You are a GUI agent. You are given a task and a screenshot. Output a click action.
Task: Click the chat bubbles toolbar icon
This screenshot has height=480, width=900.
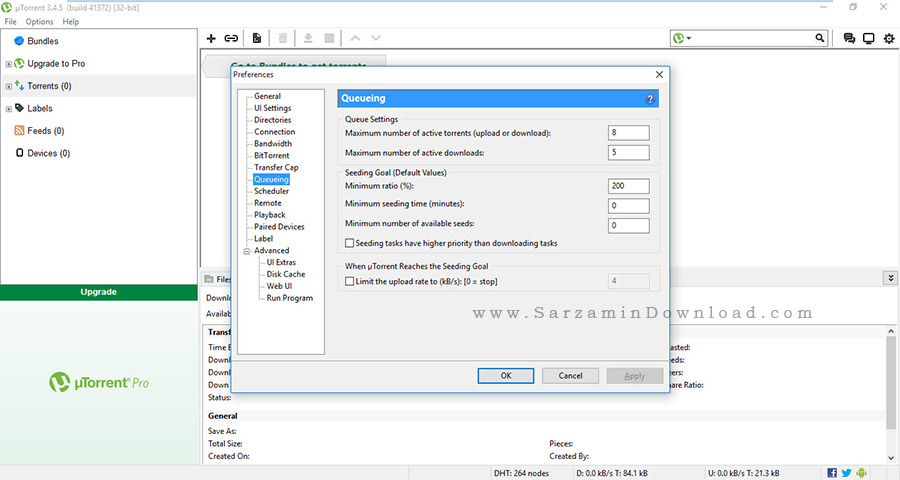[x=849, y=38]
